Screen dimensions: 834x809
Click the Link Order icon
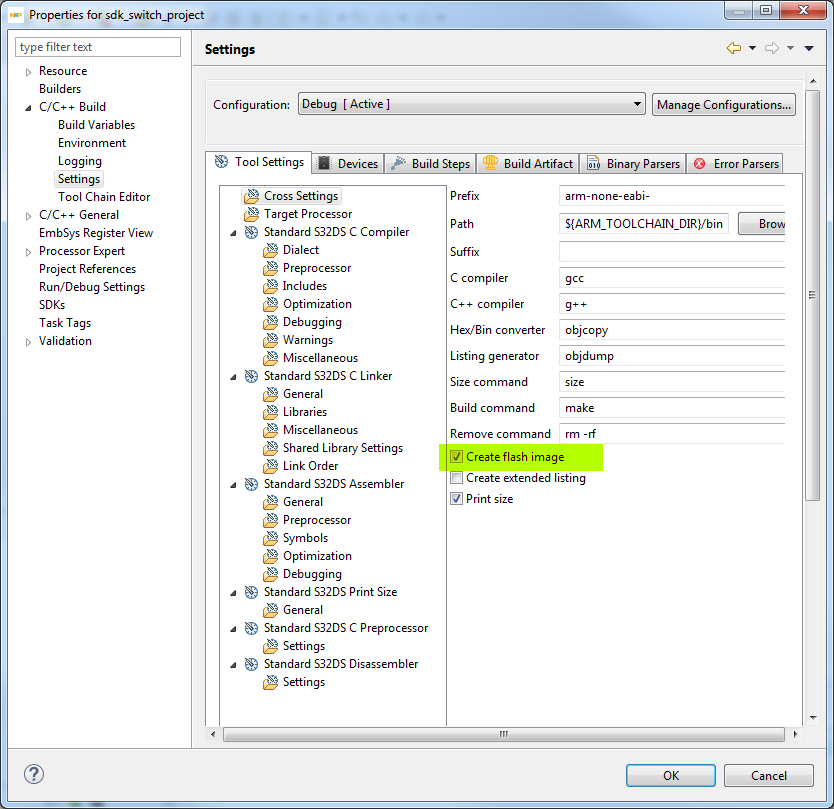(270, 466)
